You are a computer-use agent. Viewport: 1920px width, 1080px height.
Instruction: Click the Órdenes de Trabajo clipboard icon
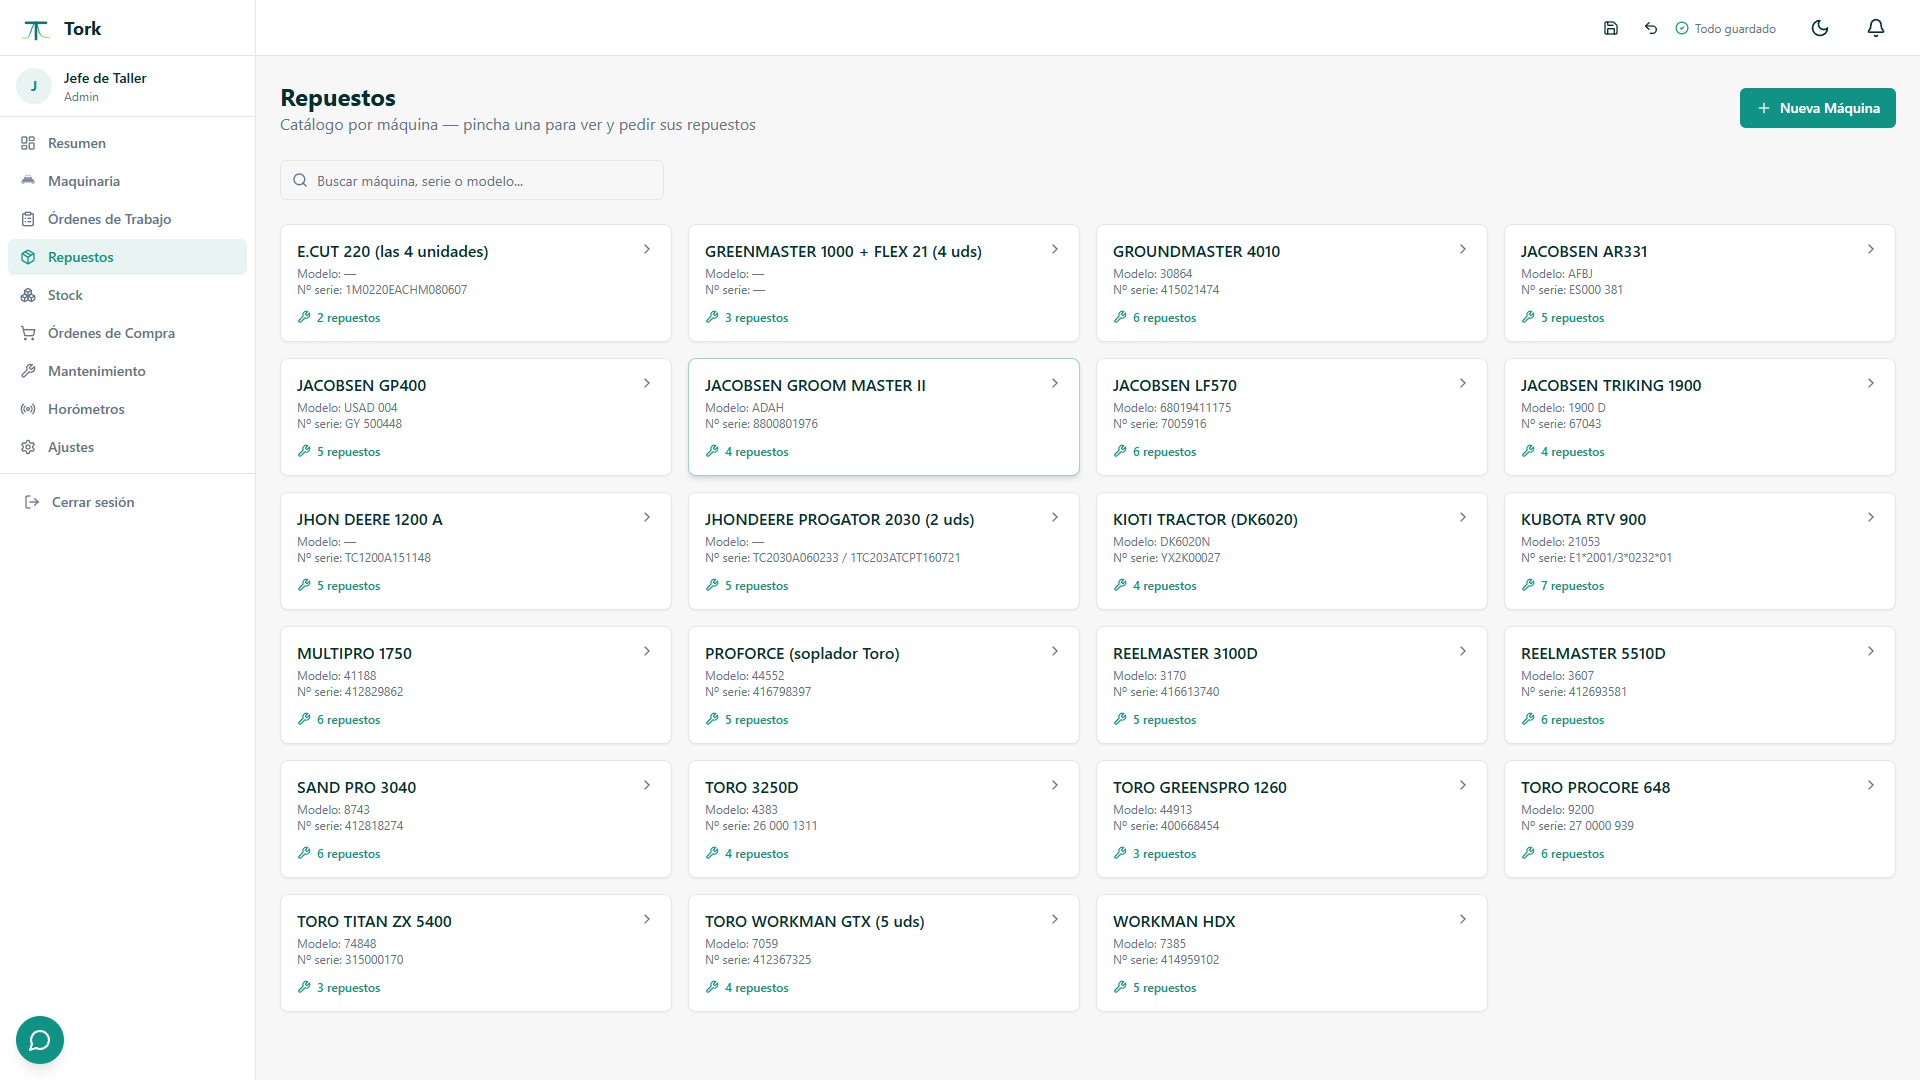coord(28,219)
